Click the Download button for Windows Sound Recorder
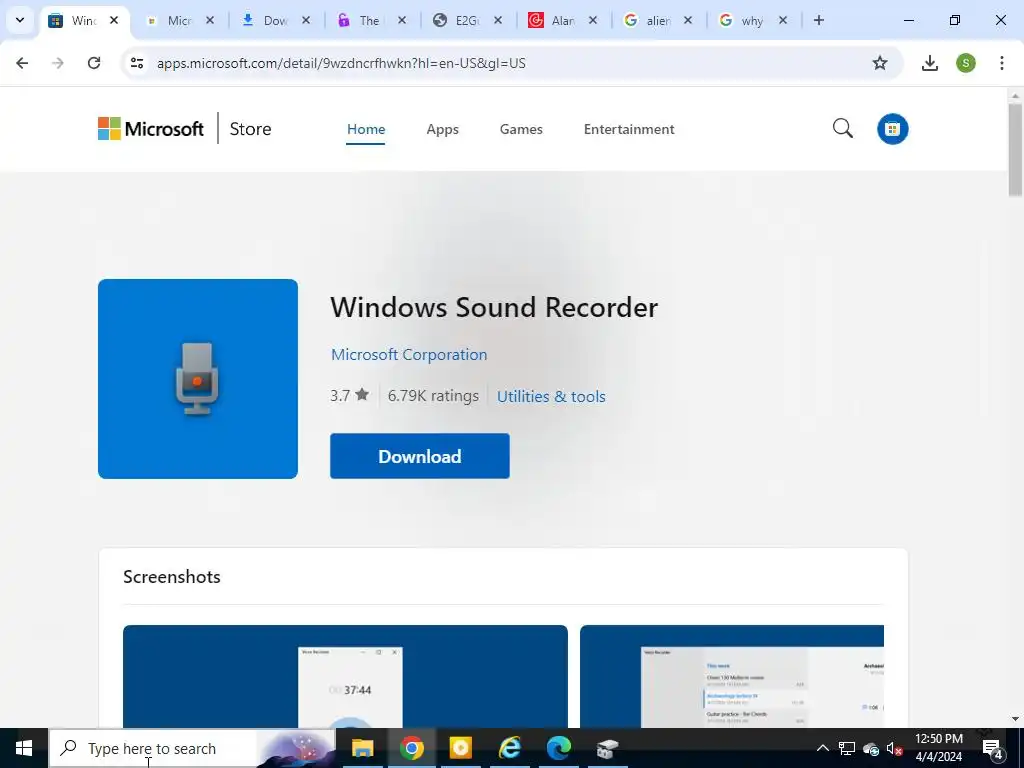The width and height of the screenshot is (1024, 768). (x=419, y=456)
